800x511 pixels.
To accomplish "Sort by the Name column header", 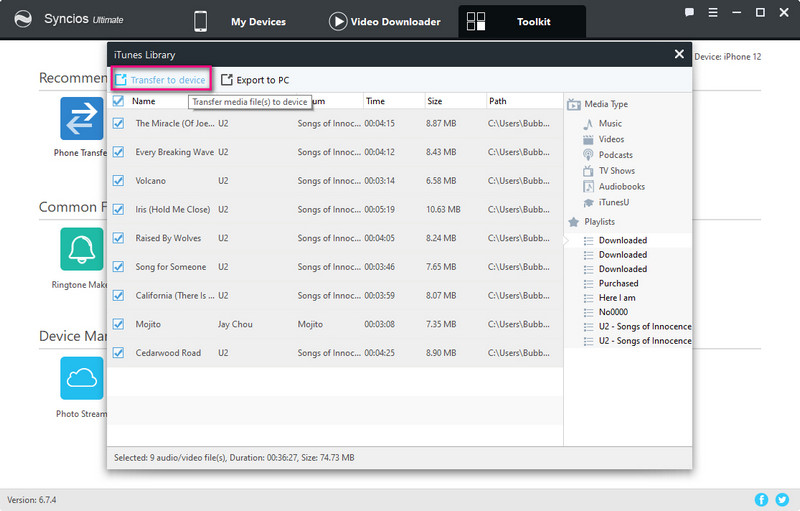I will click(x=143, y=101).
